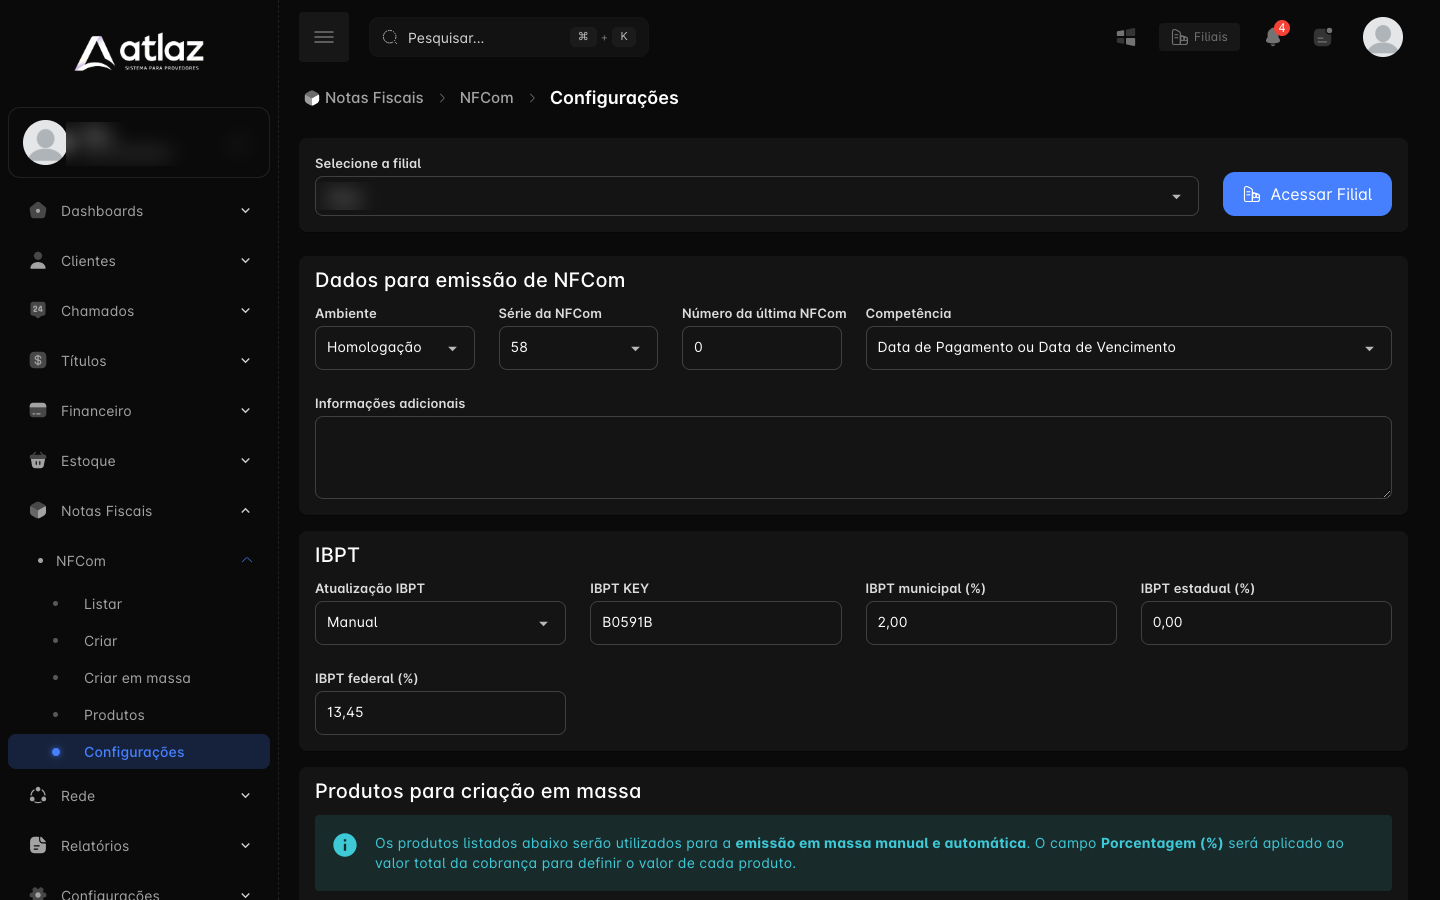
Task: Click the info icon in the alert banner
Action: pos(345,845)
